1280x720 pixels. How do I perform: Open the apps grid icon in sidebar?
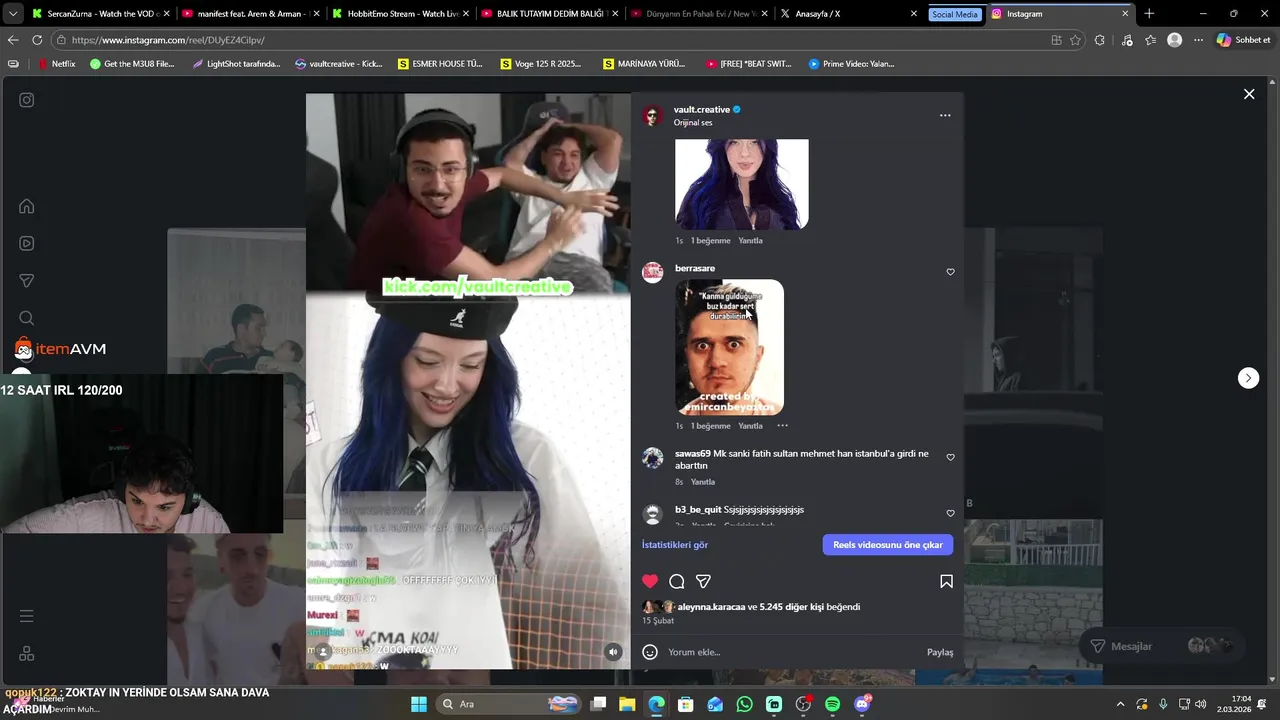[x=27, y=653]
